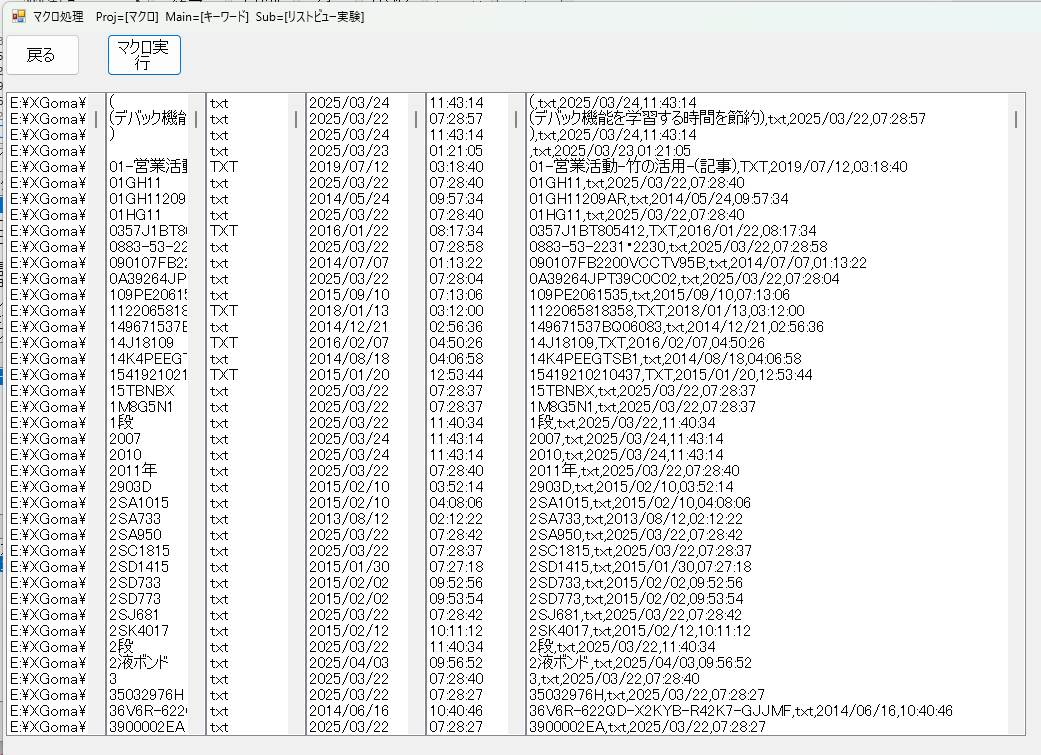Click the scrollbar thumb of the extension list
This screenshot has height=755, width=1041.
coord(296,119)
